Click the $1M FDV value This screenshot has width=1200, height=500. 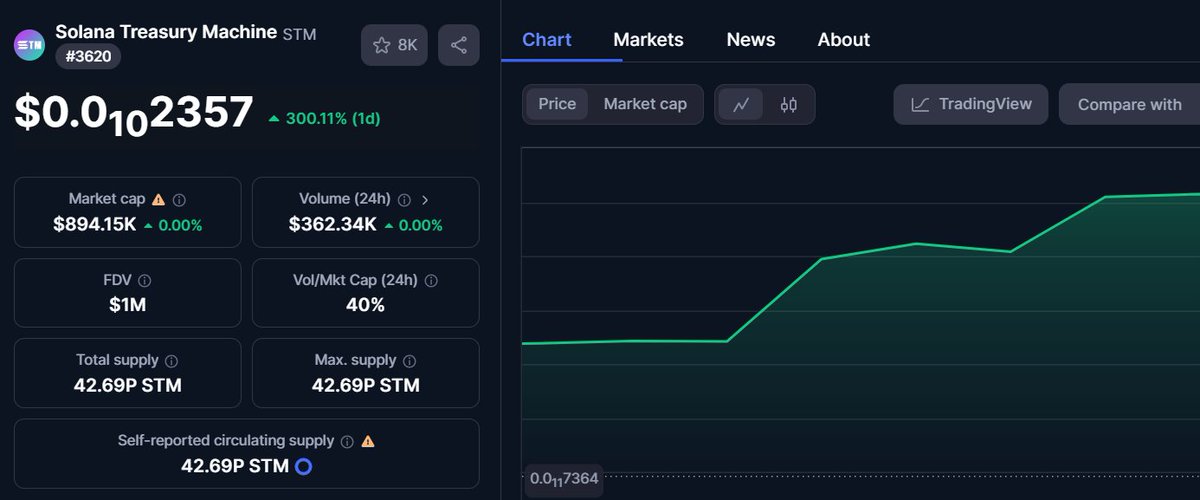[128, 305]
